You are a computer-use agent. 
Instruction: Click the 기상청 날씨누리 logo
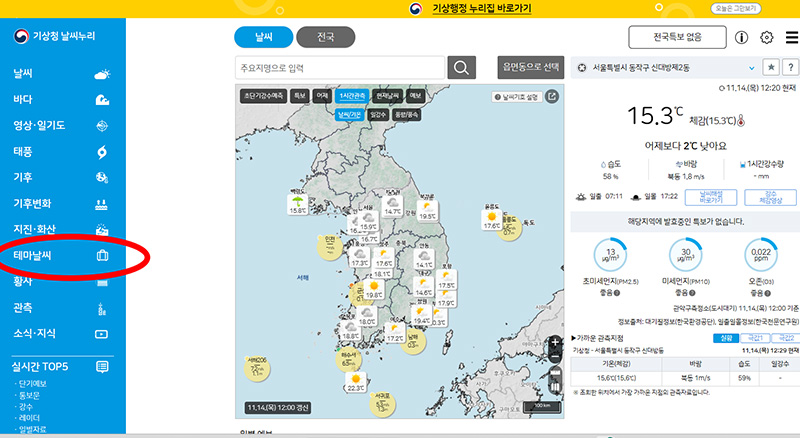(x=55, y=36)
